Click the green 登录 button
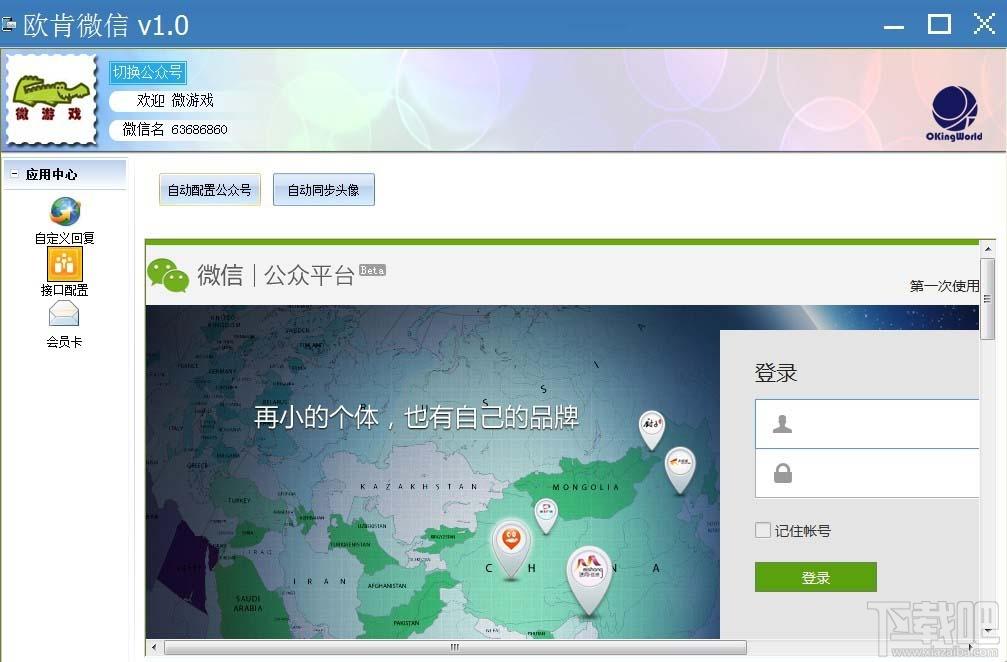 point(816,577)
